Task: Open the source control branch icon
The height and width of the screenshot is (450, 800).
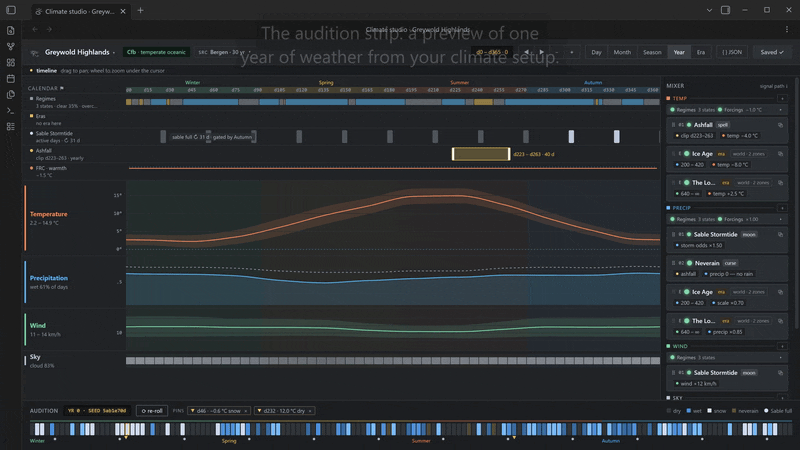Action: pyautogui.click(x=11, y=46)
